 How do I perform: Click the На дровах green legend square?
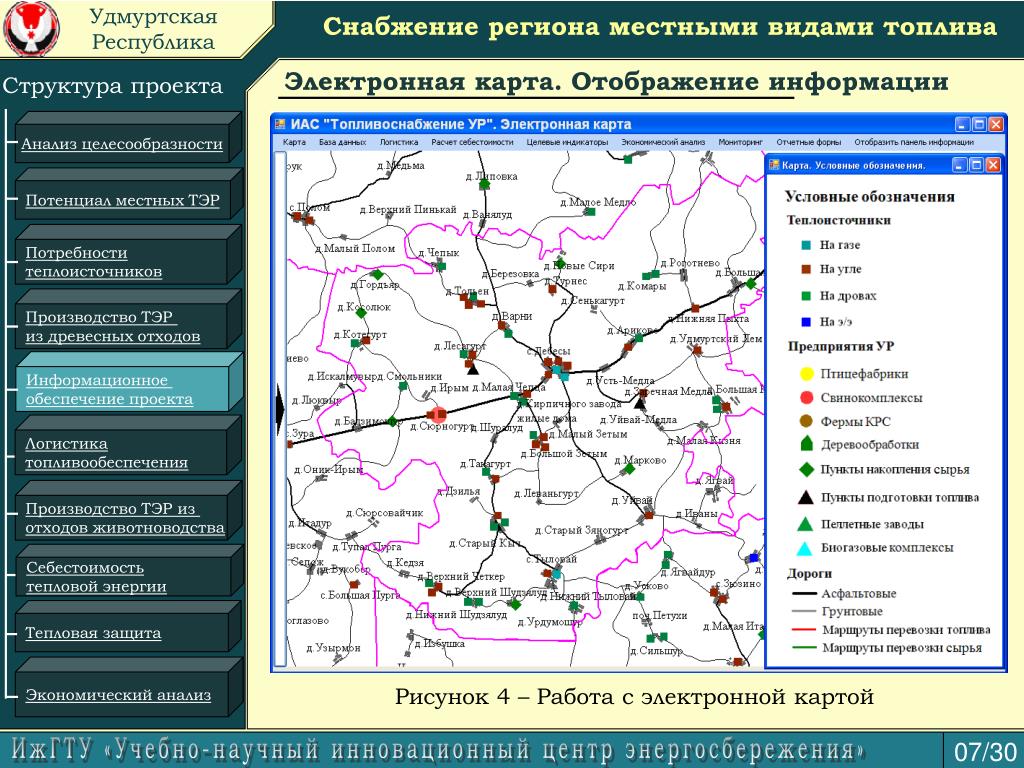(806, 296)
